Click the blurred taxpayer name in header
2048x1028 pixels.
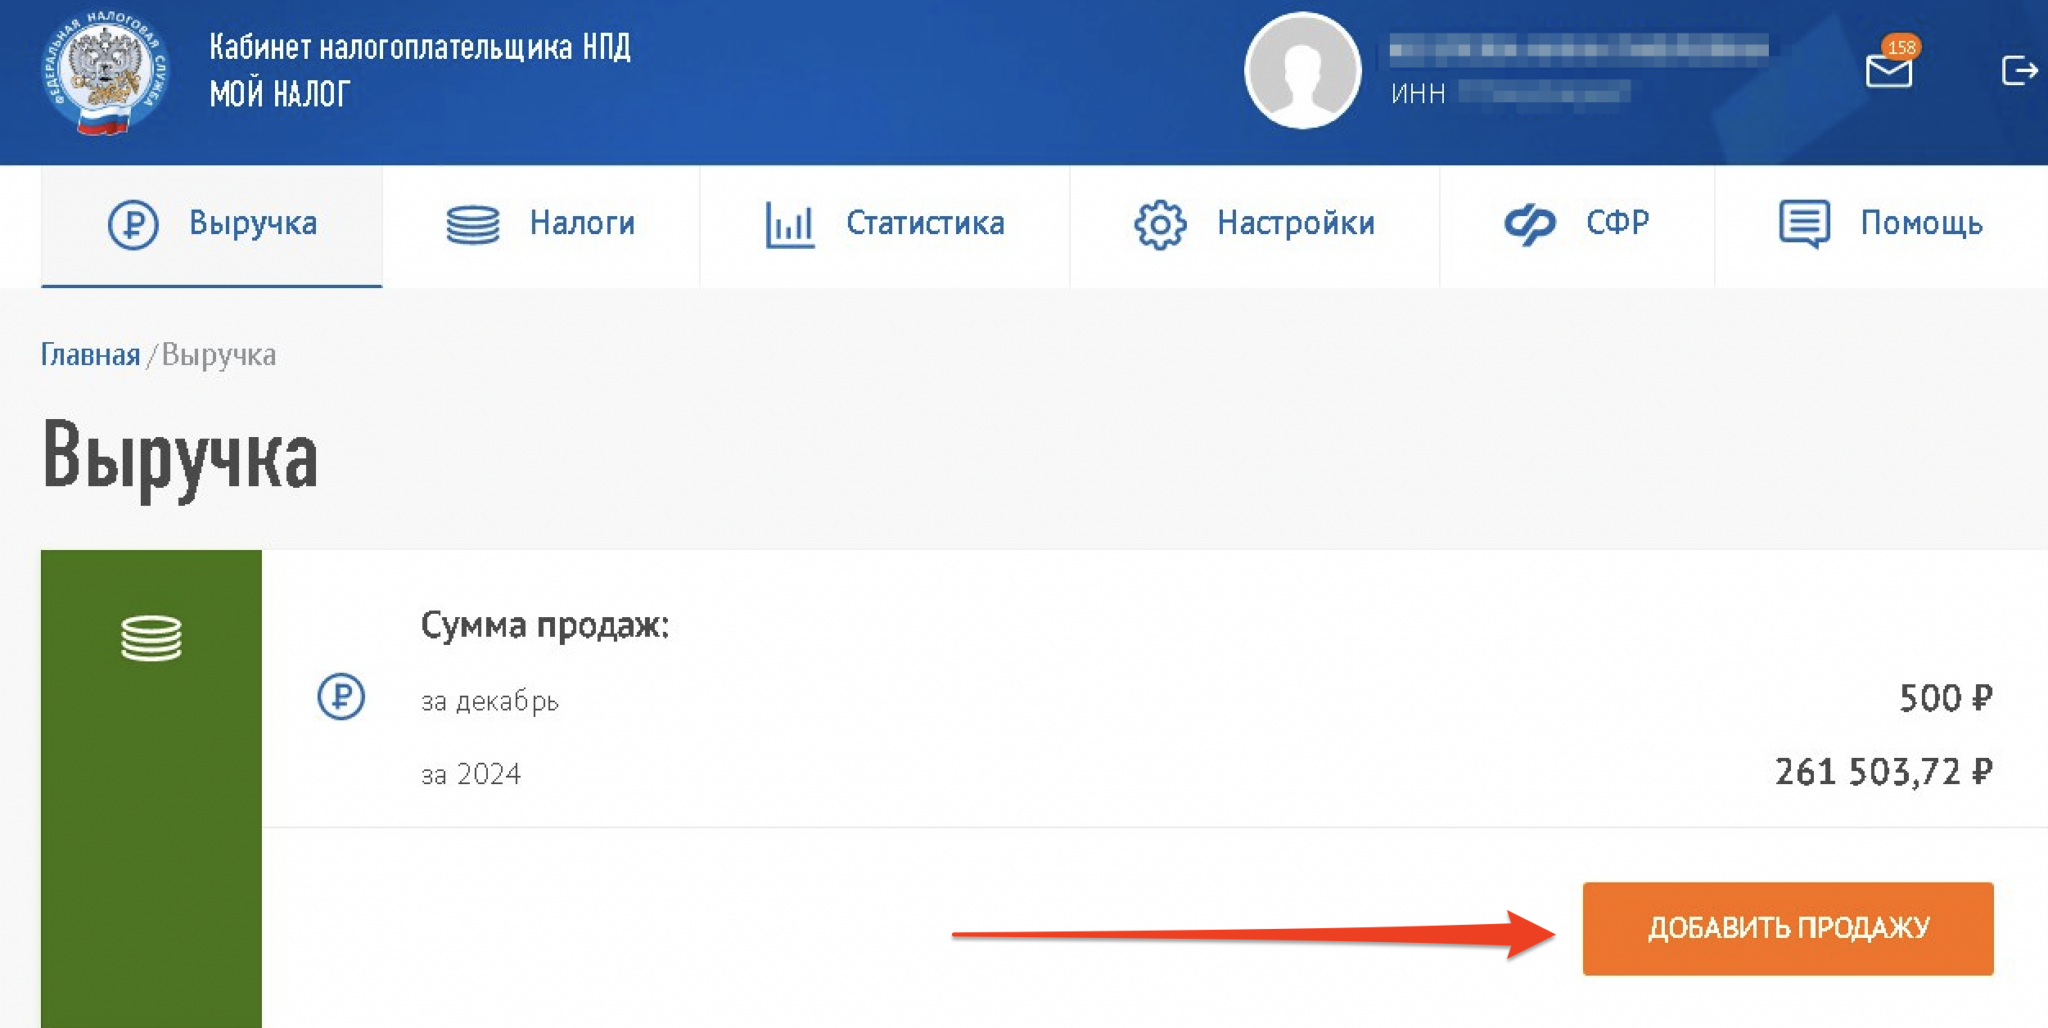[1578, 48]
